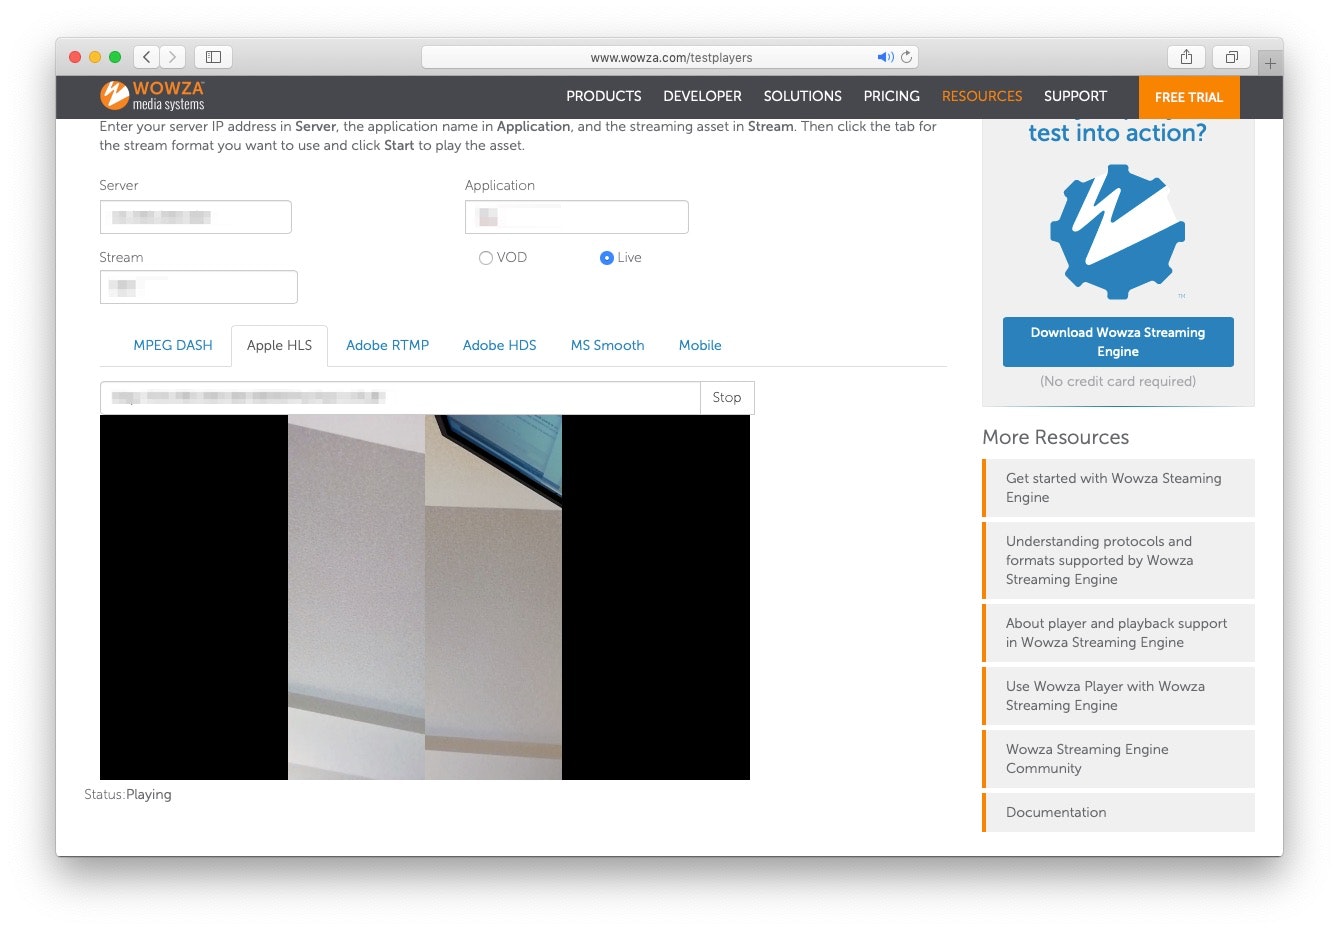Image resolution: width=1339 pixels, height=931 pixels.
Task: Click Download Wowza Streaming Engine button
Action: tap(1118, 342)
